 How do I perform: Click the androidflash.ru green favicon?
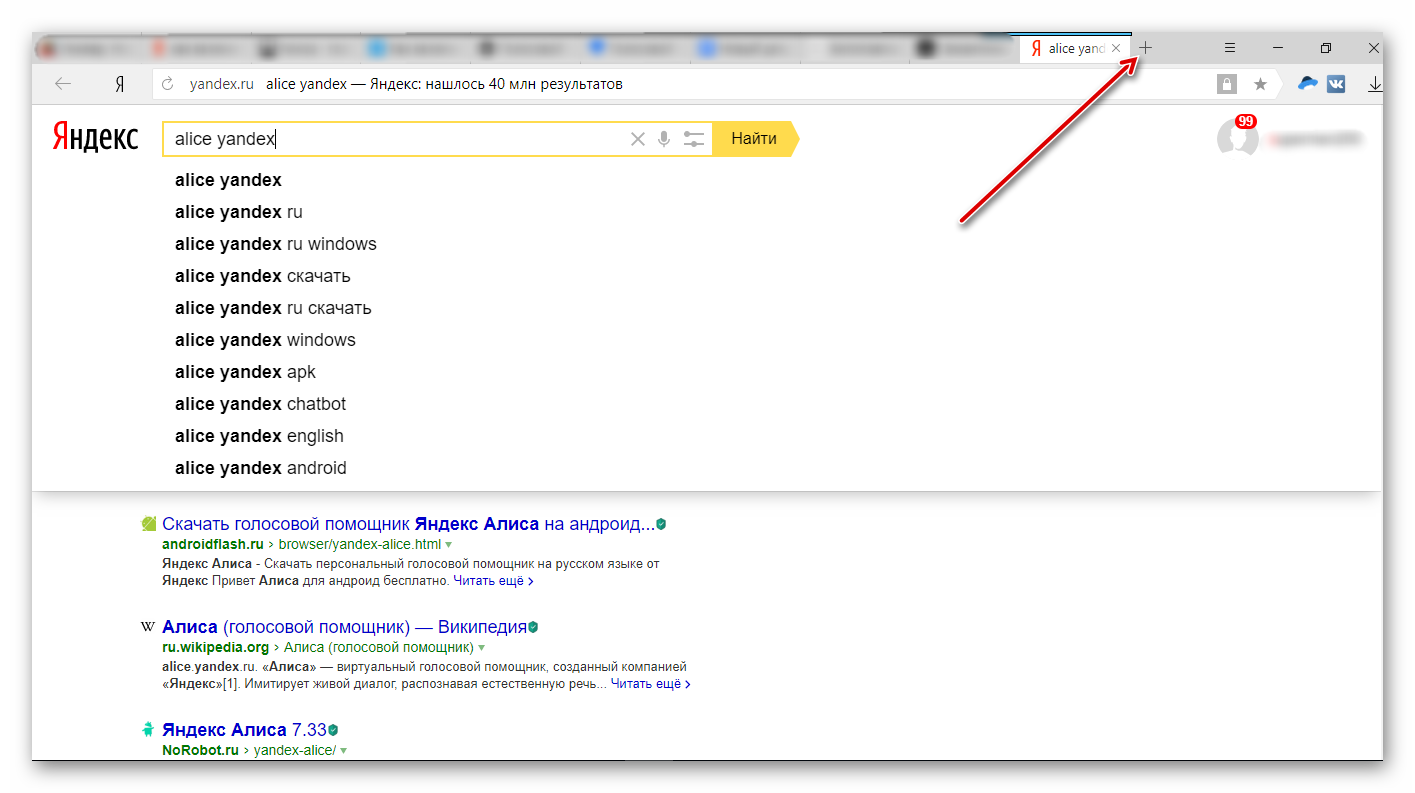[149, 523]
